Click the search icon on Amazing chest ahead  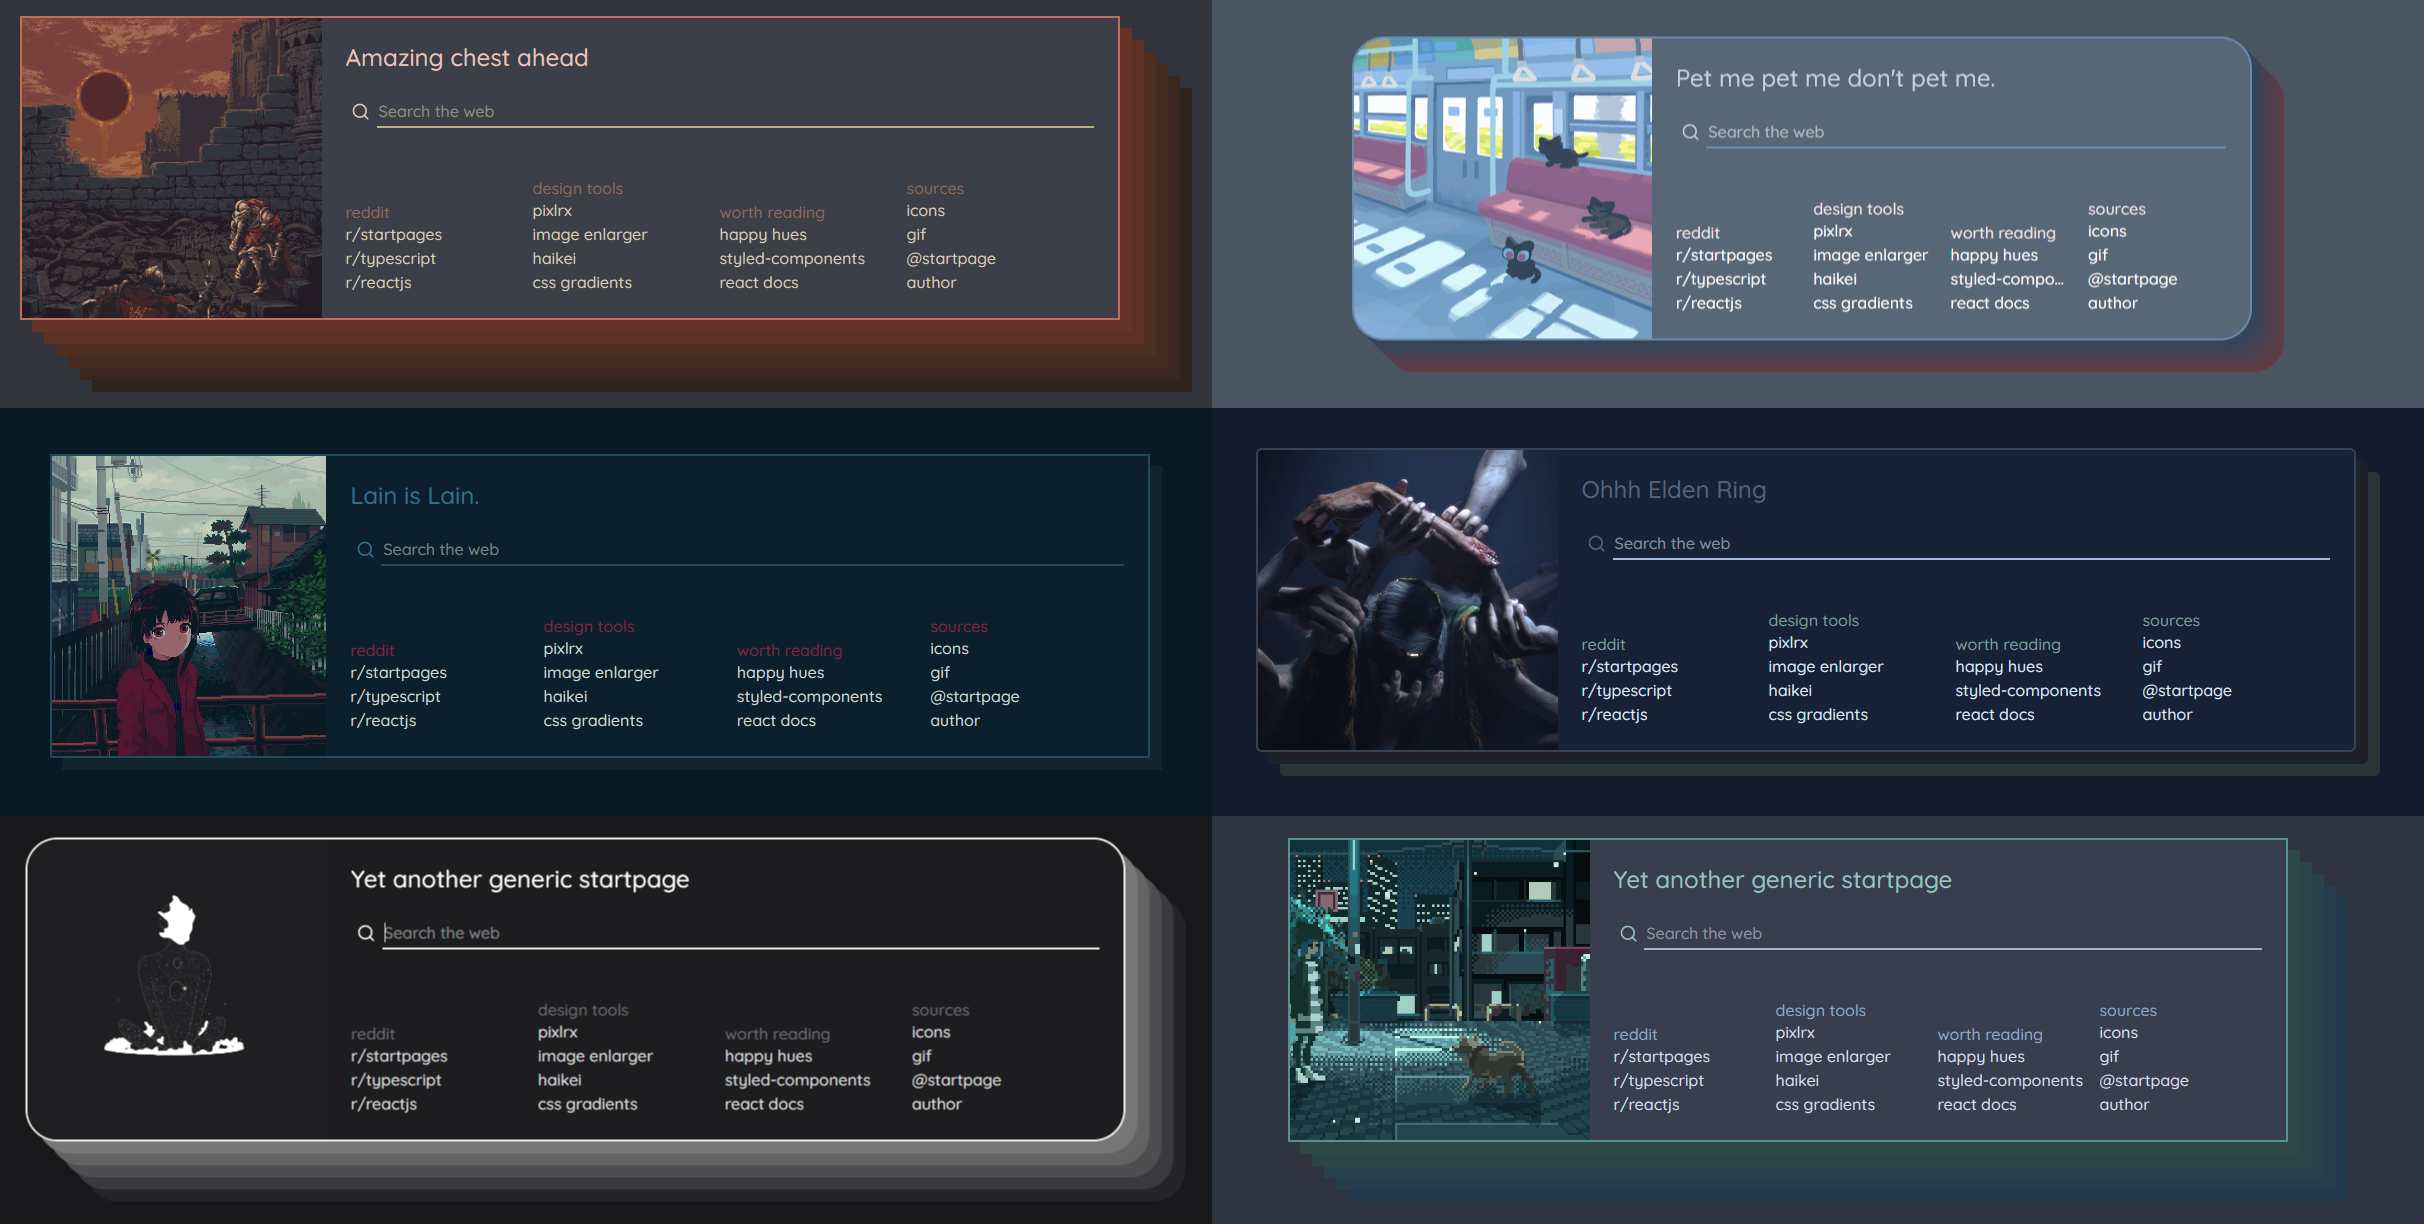pos(360,110)
